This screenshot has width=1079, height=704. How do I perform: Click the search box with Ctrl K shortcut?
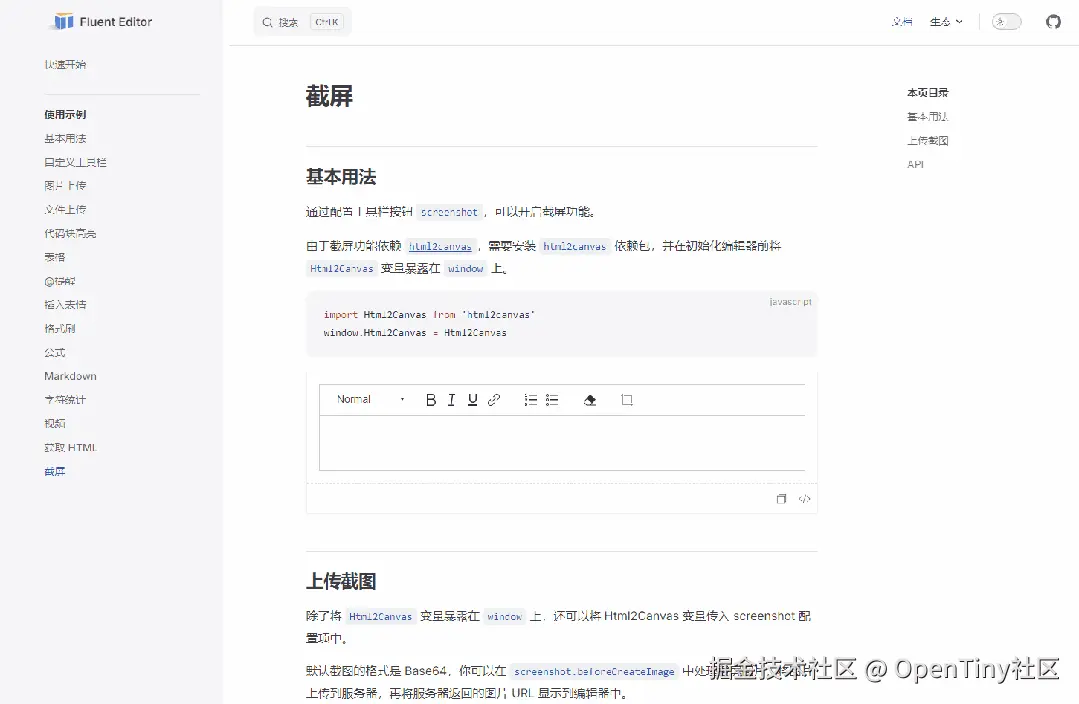(302, 20)
